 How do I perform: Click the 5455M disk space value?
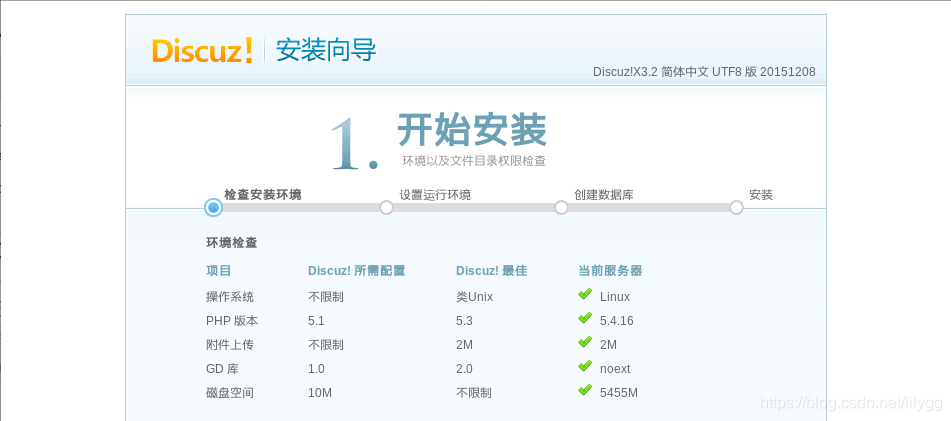click(x=619, y=393)
